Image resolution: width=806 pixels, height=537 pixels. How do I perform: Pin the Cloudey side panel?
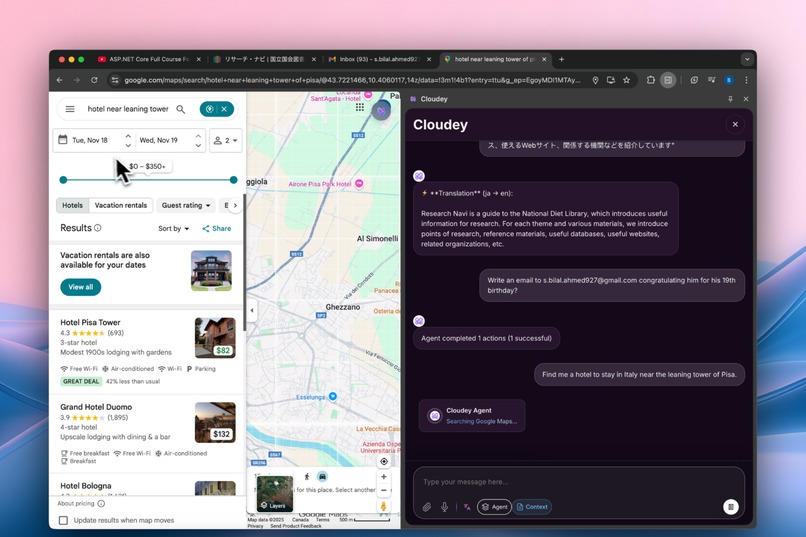pyautogui.click(x=730, y=99)
